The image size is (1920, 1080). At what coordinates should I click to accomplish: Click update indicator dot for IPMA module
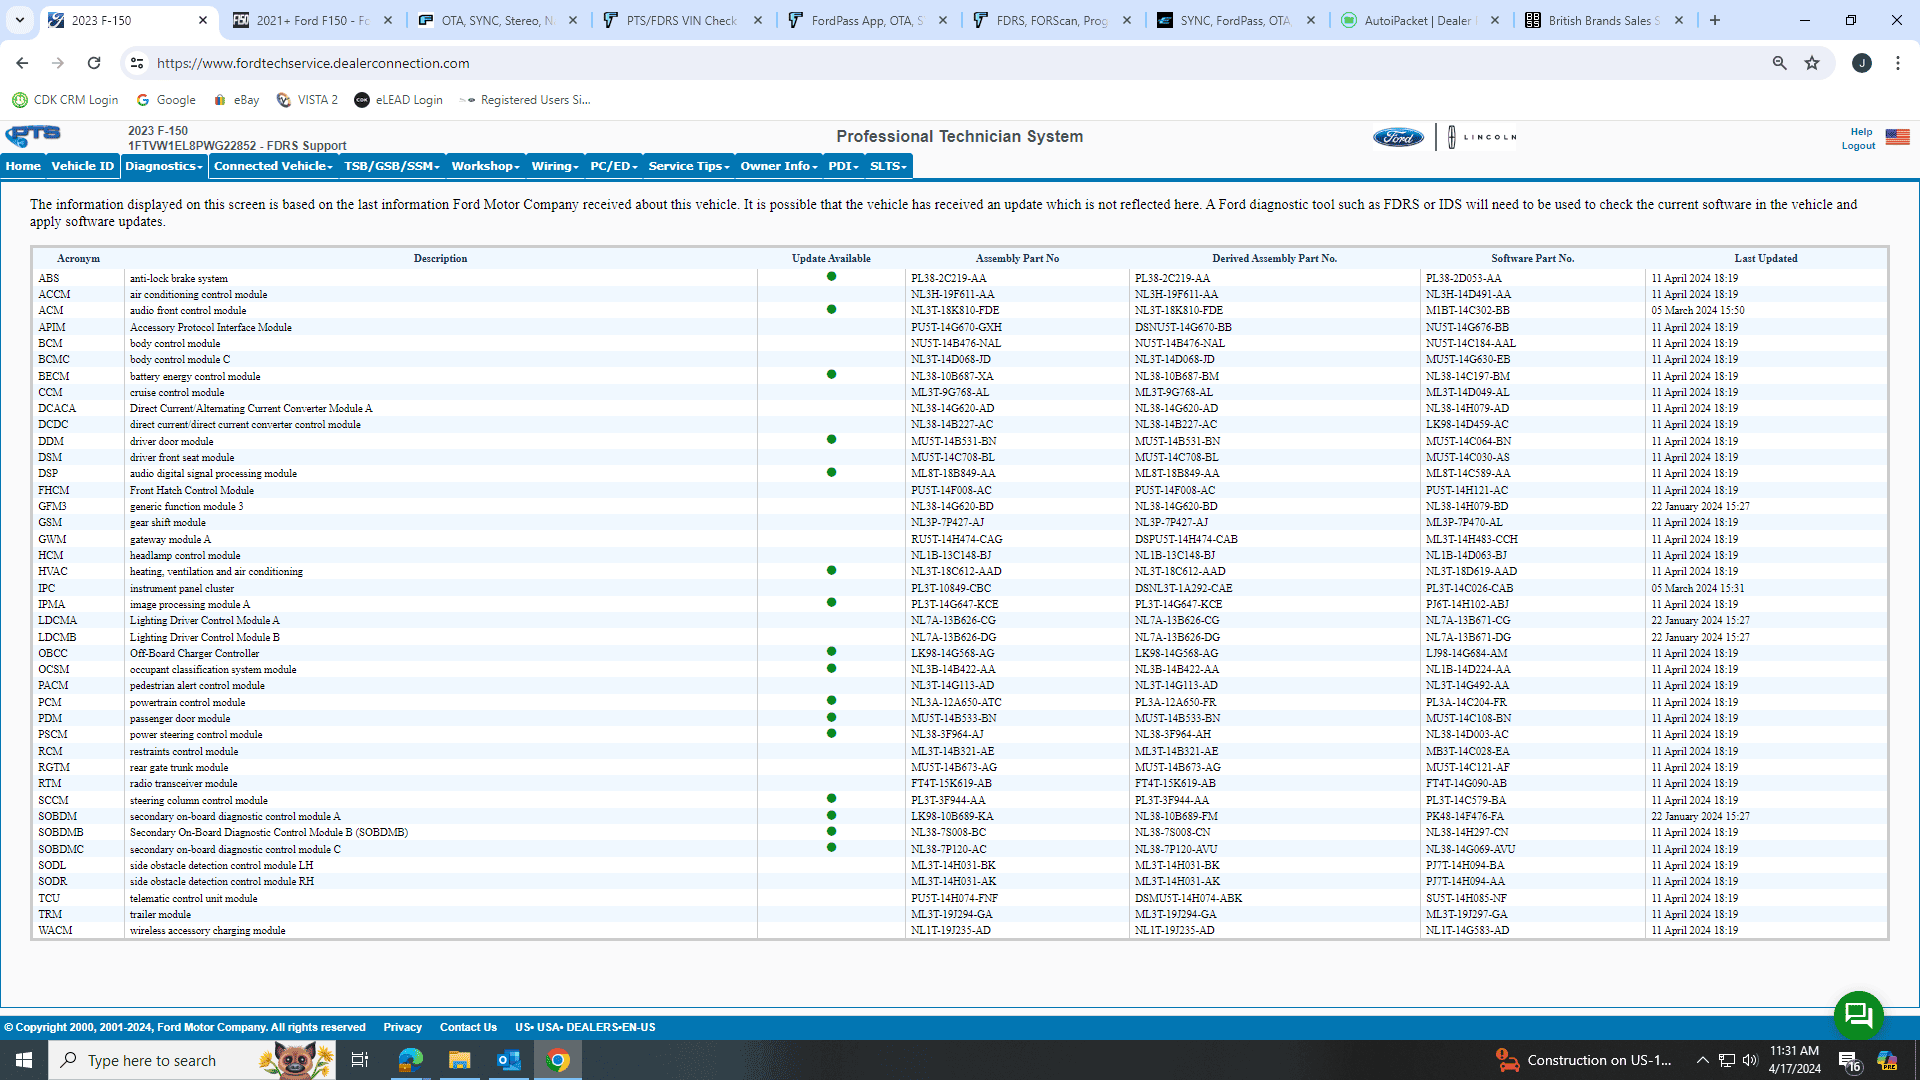(x=831, y=603)
